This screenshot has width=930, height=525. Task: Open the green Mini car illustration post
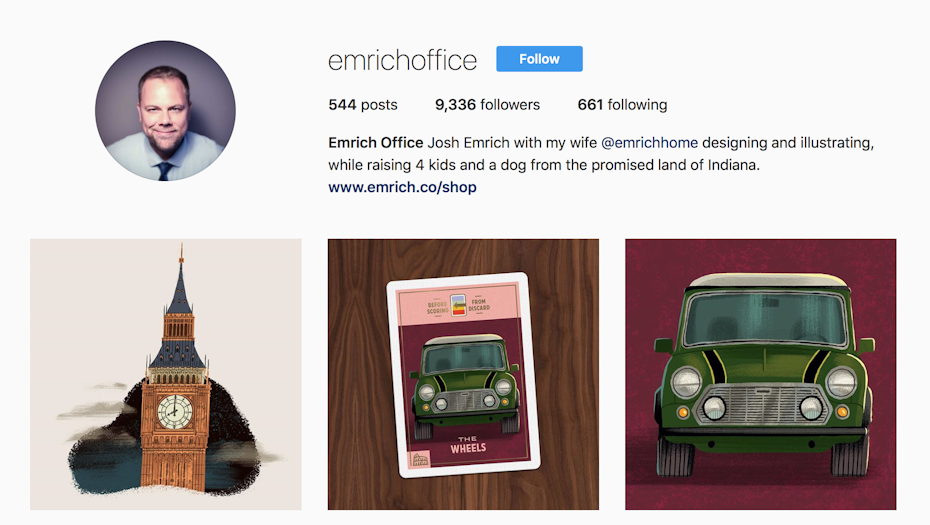[x=760, y=374]
